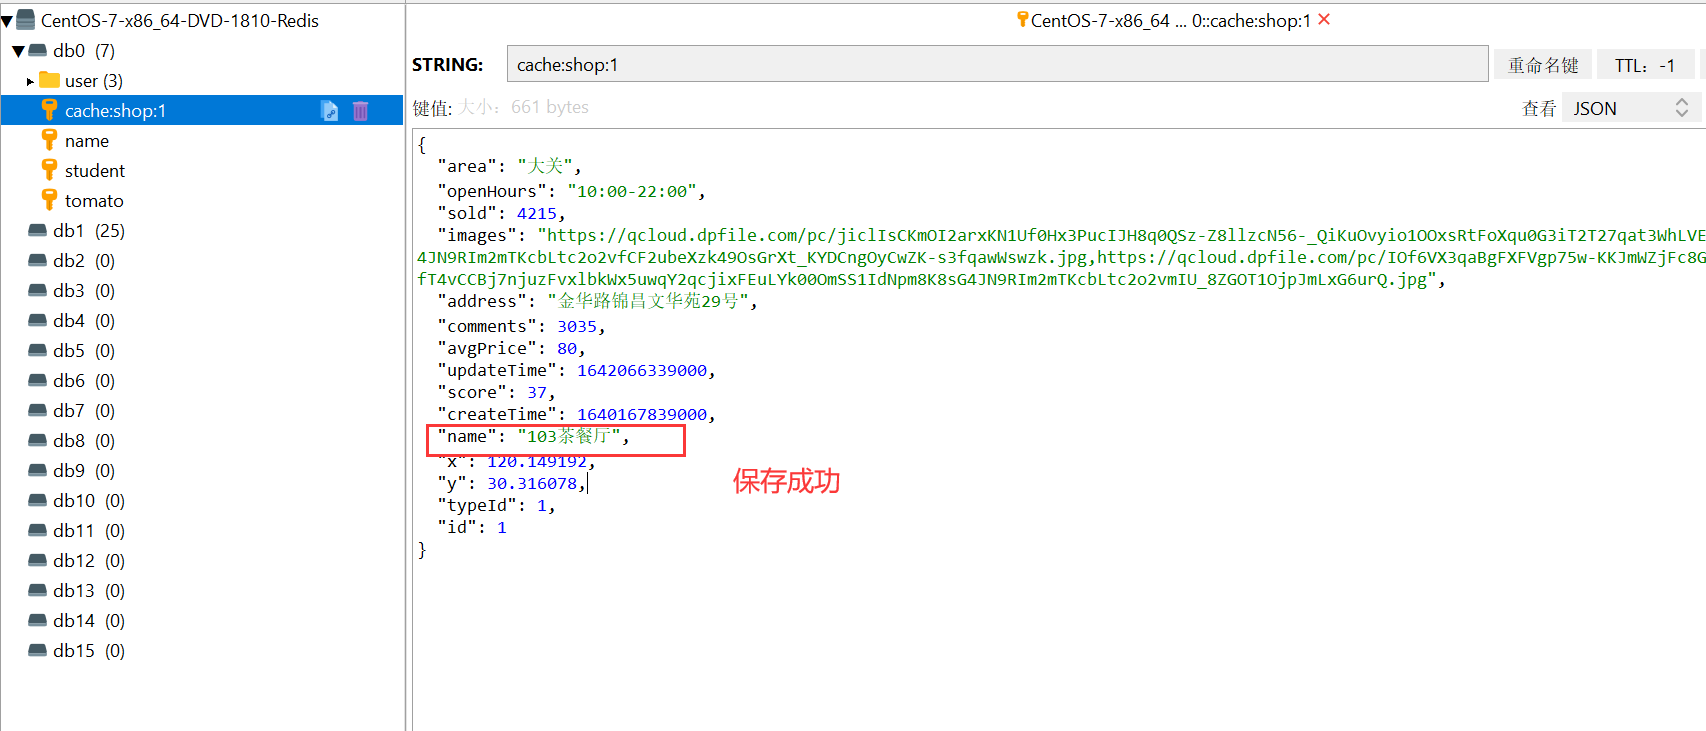Click the key icon beside student
1706x731 pixels.
click(49, 169)
